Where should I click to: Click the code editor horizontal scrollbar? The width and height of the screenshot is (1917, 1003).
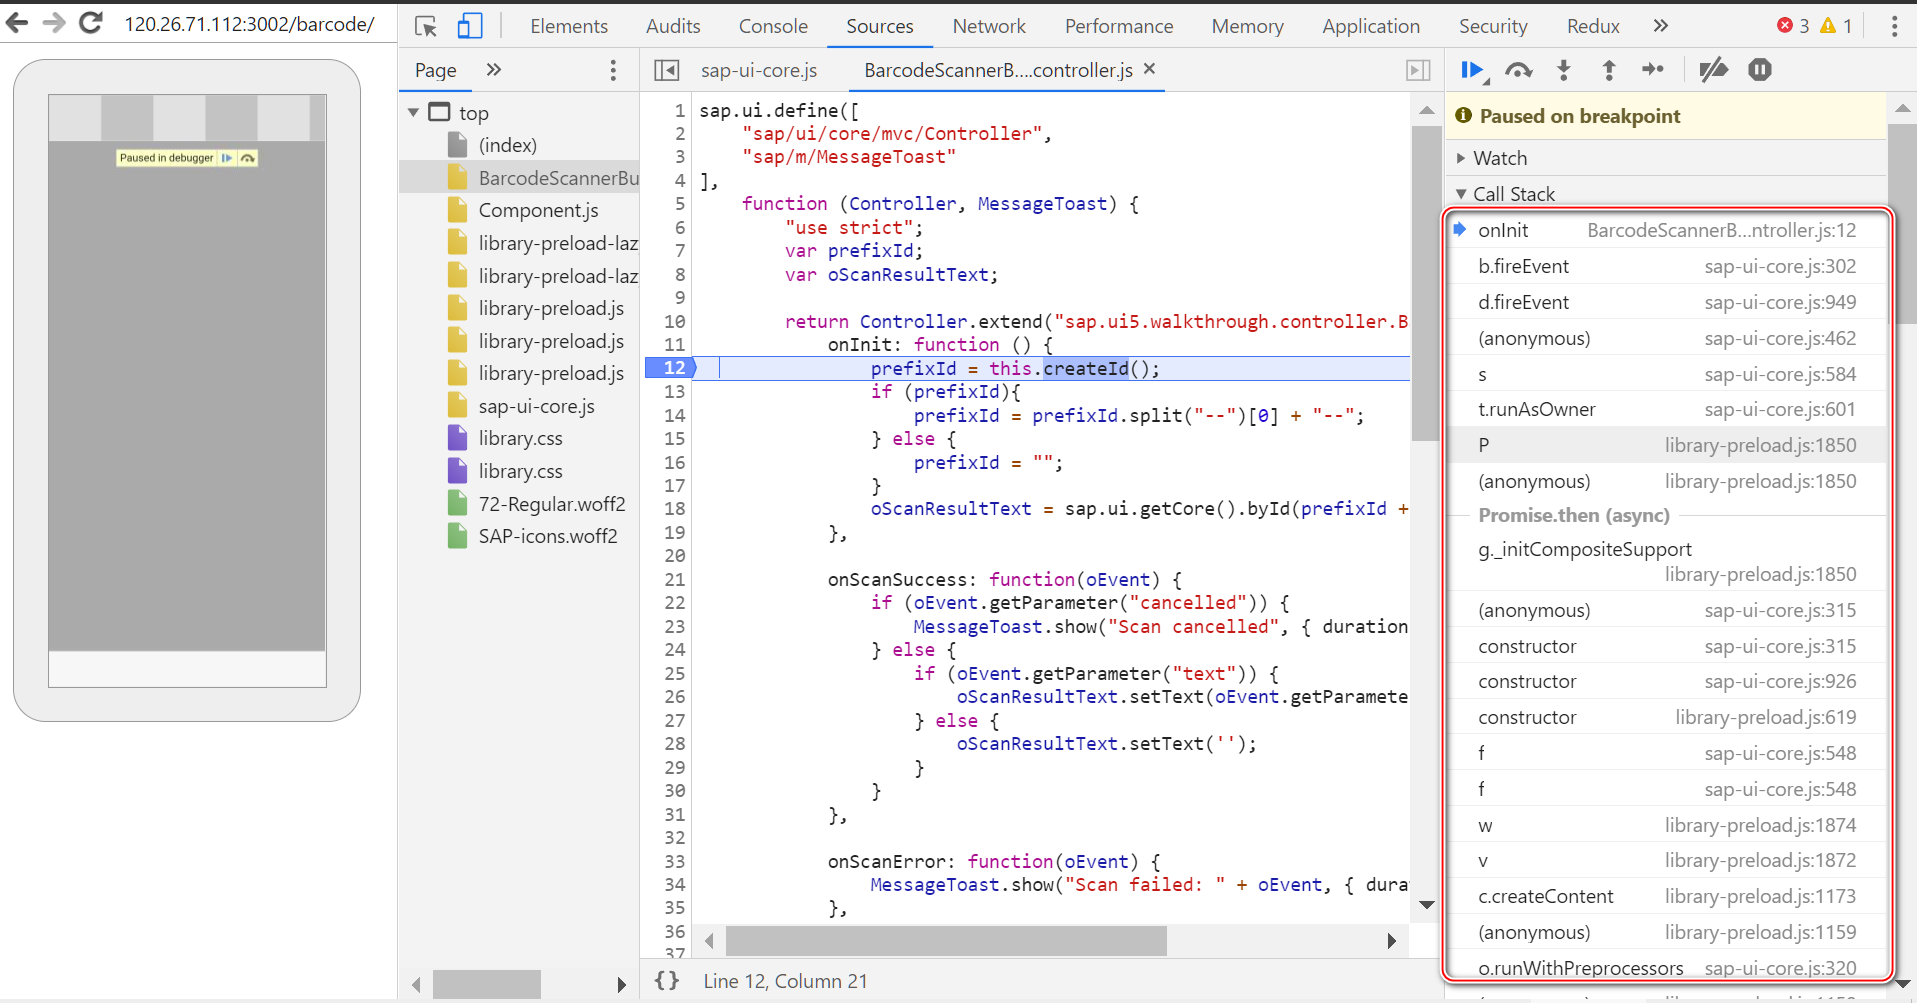[946, 940]
